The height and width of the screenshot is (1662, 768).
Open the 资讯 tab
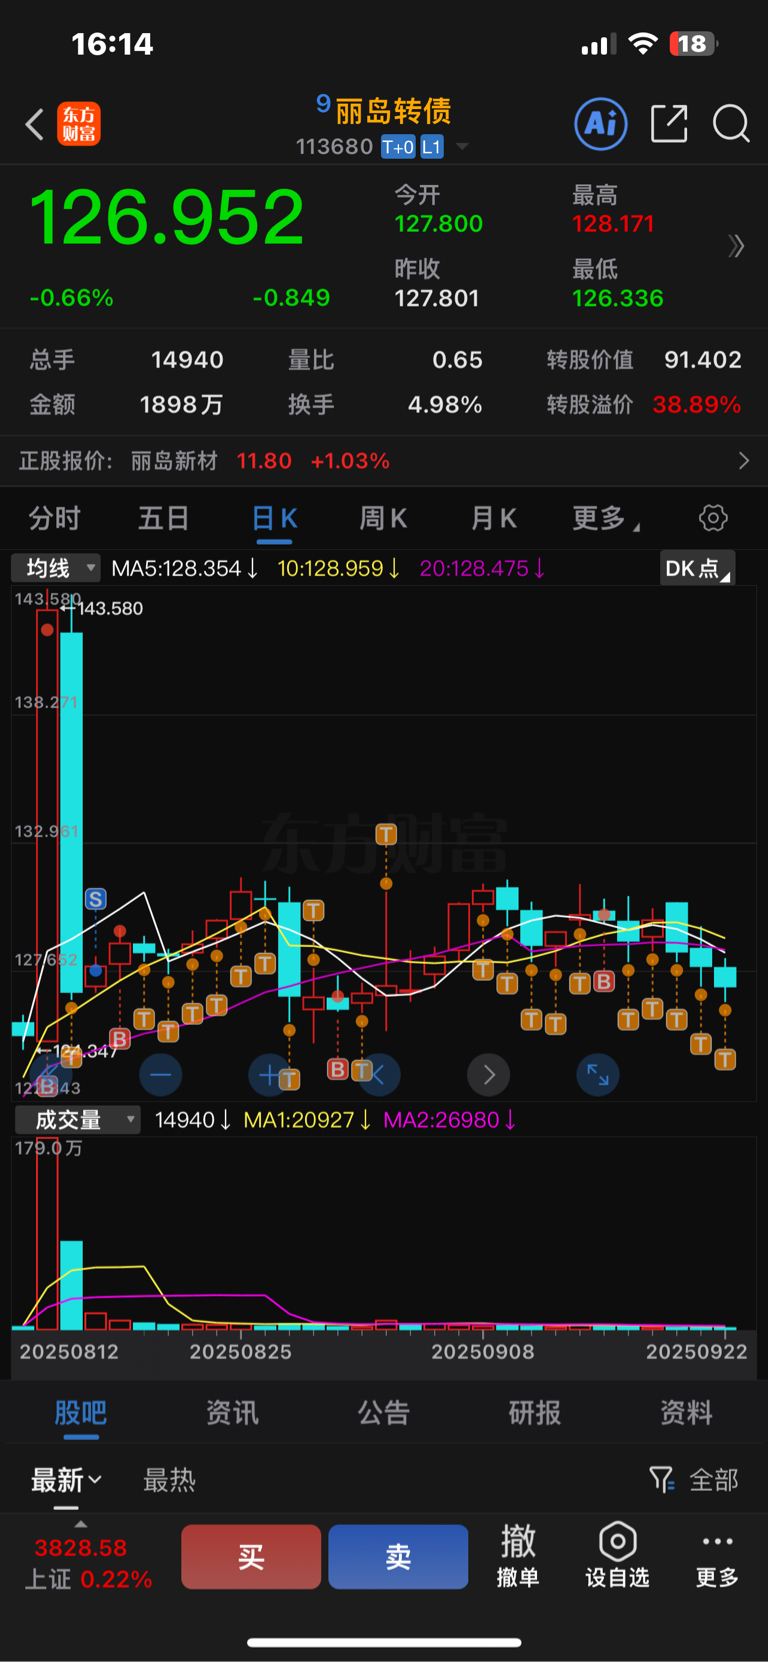(x=232, y=1413)
